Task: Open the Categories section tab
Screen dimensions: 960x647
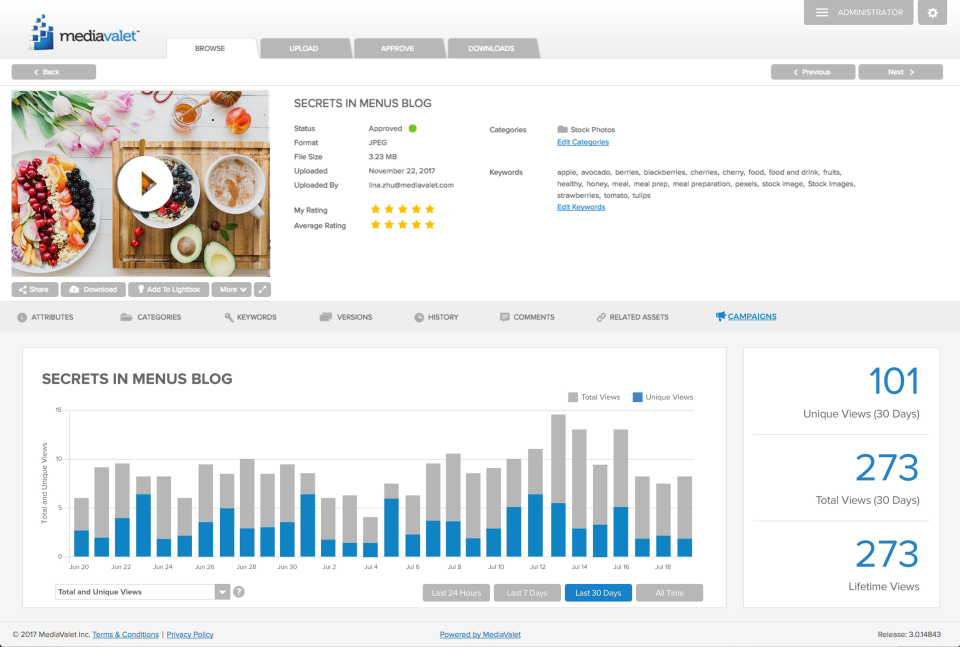Action: [151, 317]
